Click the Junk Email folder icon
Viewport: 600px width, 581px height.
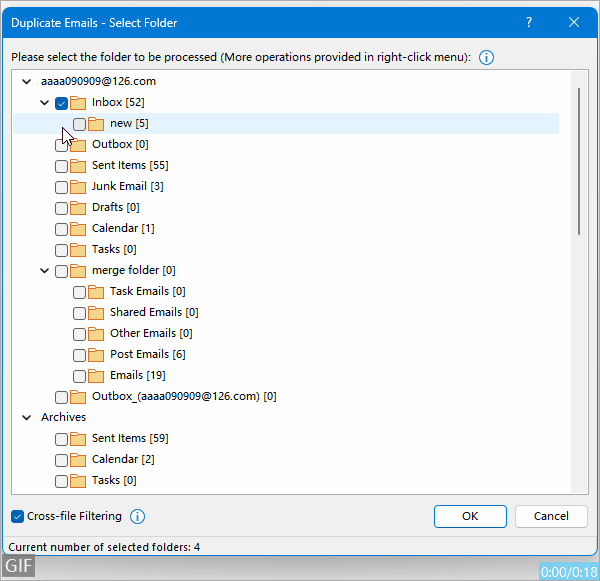[x=78, y=187]
